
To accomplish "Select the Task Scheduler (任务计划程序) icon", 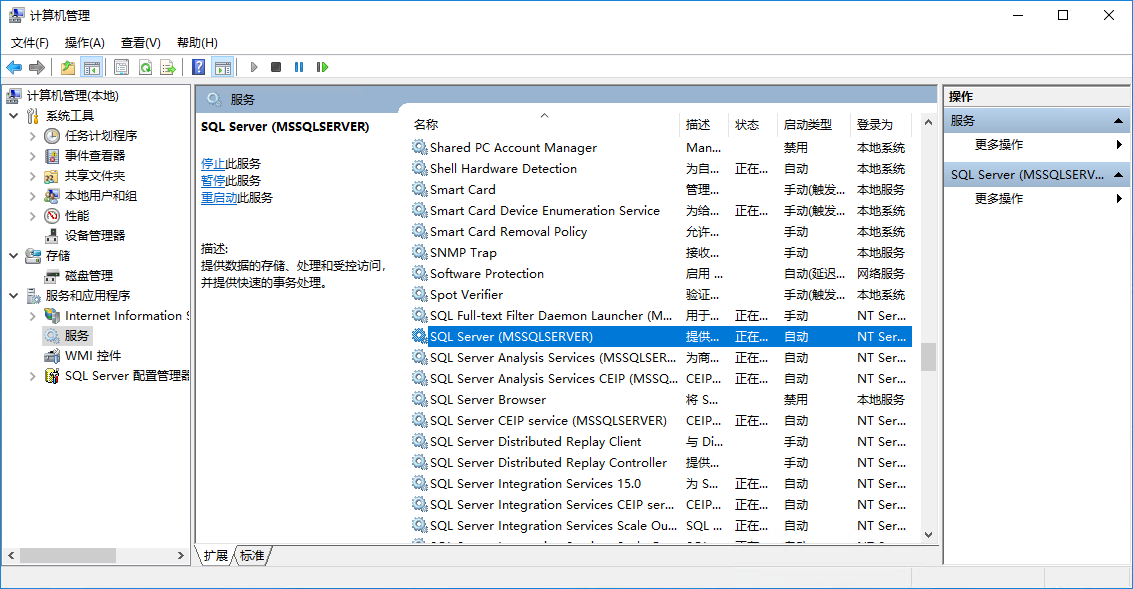I will (52, 136).
